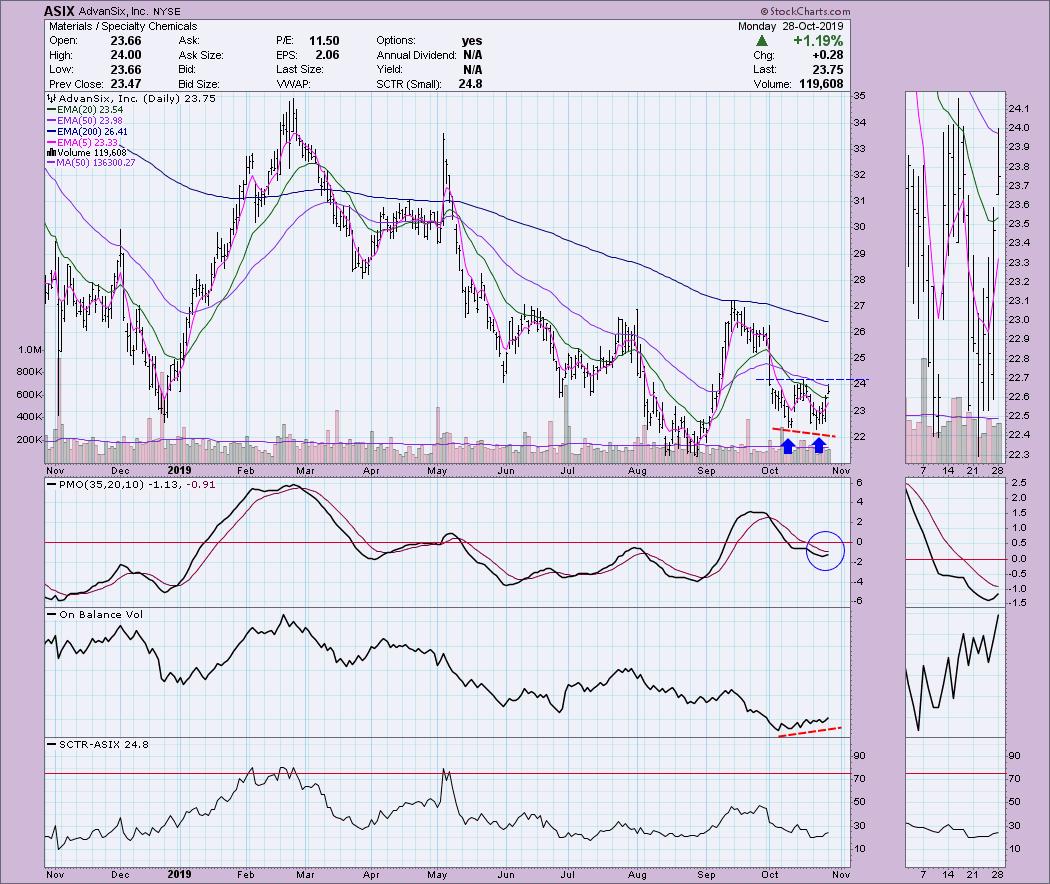The image size is (1050, 884).
Task: Open the SCTR mini-chart on the right
Action: click(955, 802)
